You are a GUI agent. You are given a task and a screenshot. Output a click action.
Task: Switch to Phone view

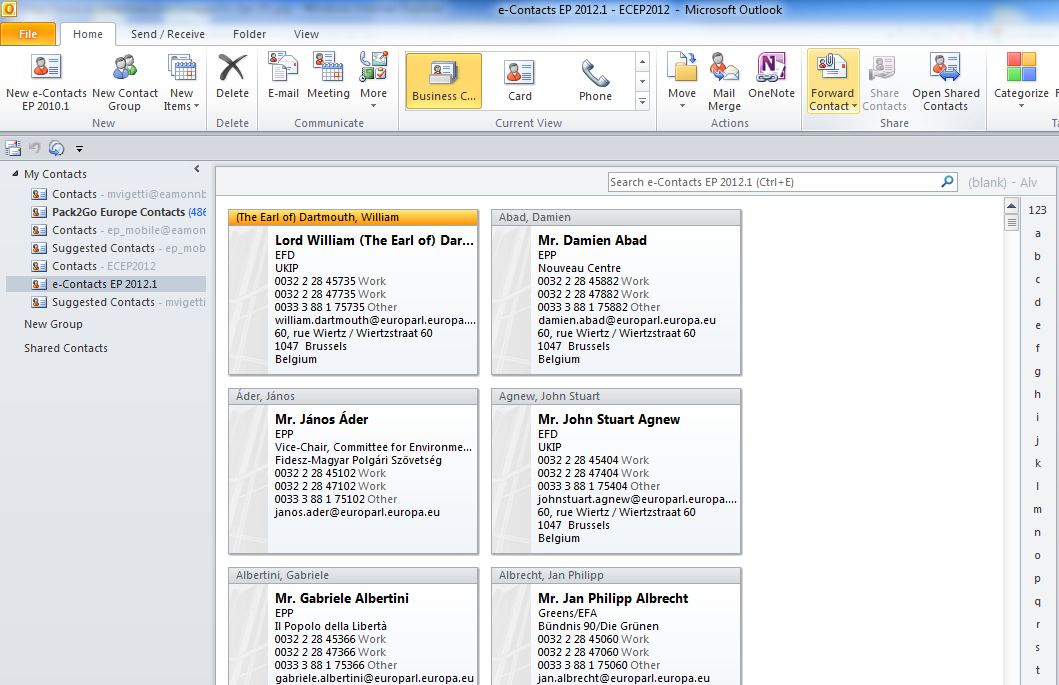click(595, 81)
